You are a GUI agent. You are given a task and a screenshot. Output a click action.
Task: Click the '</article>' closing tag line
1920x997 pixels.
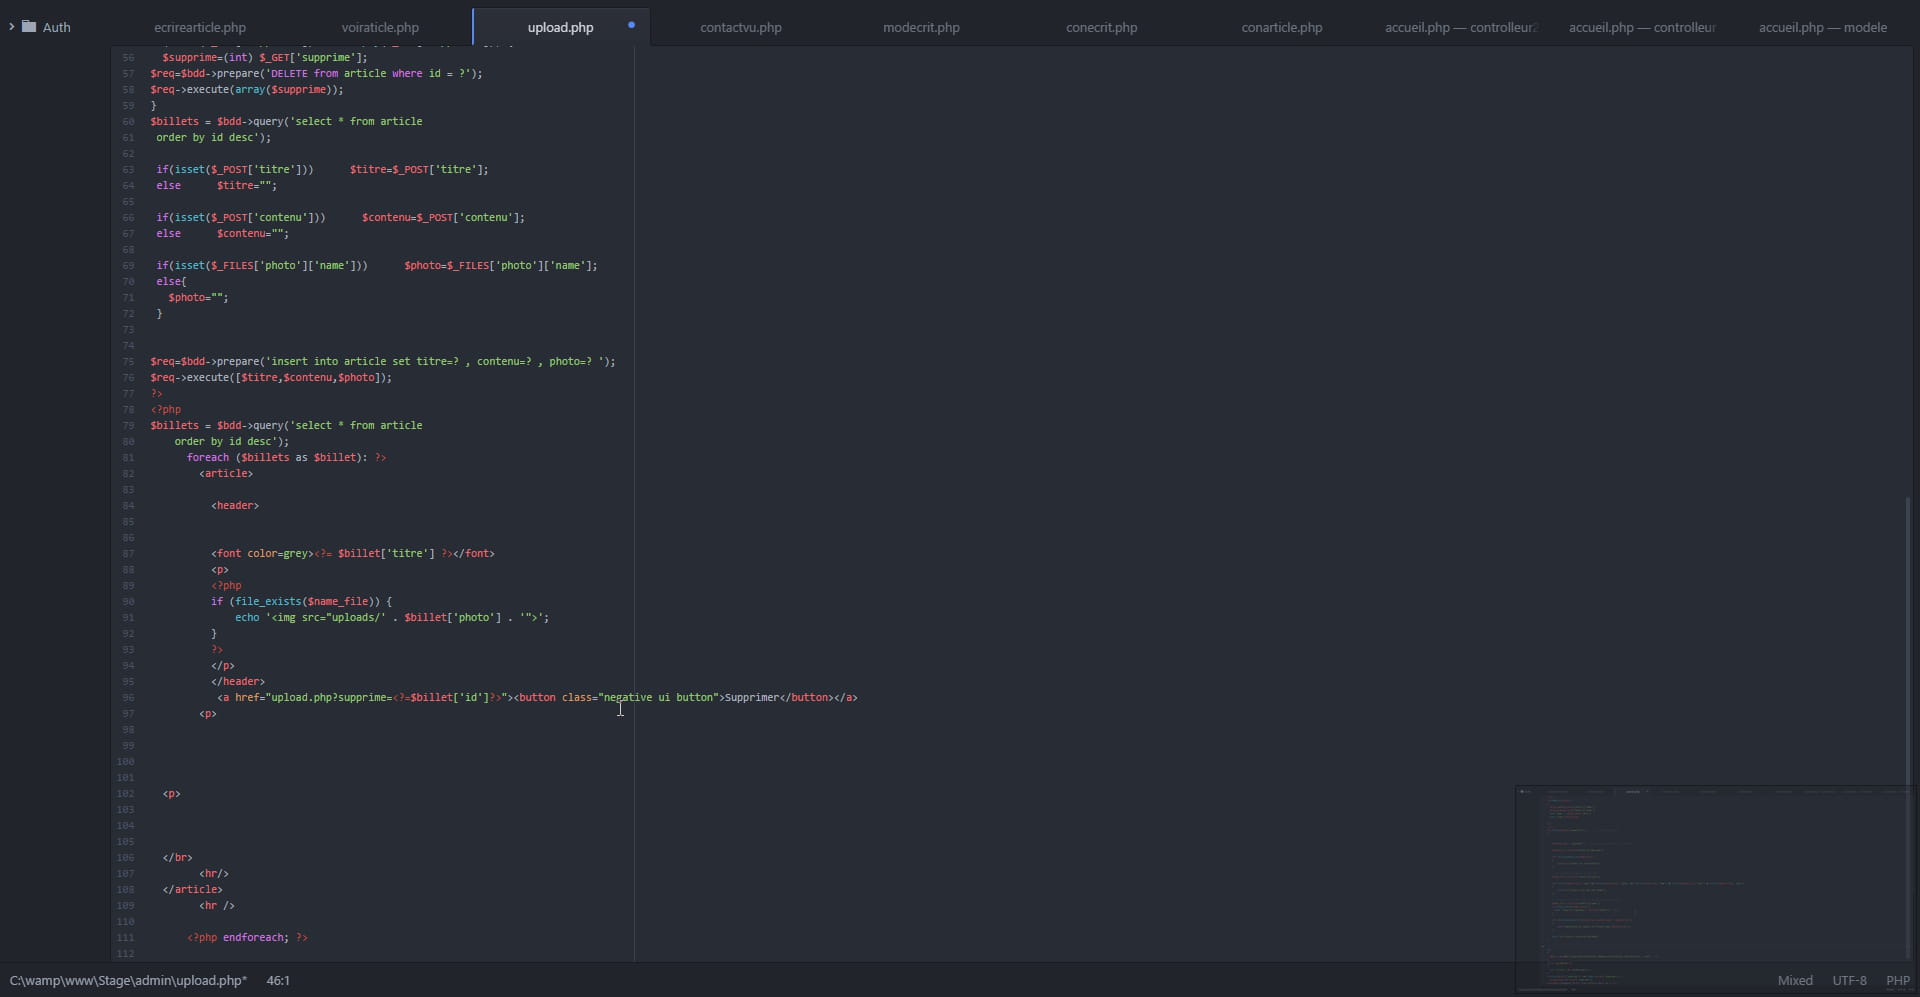[x=193, y=889]
